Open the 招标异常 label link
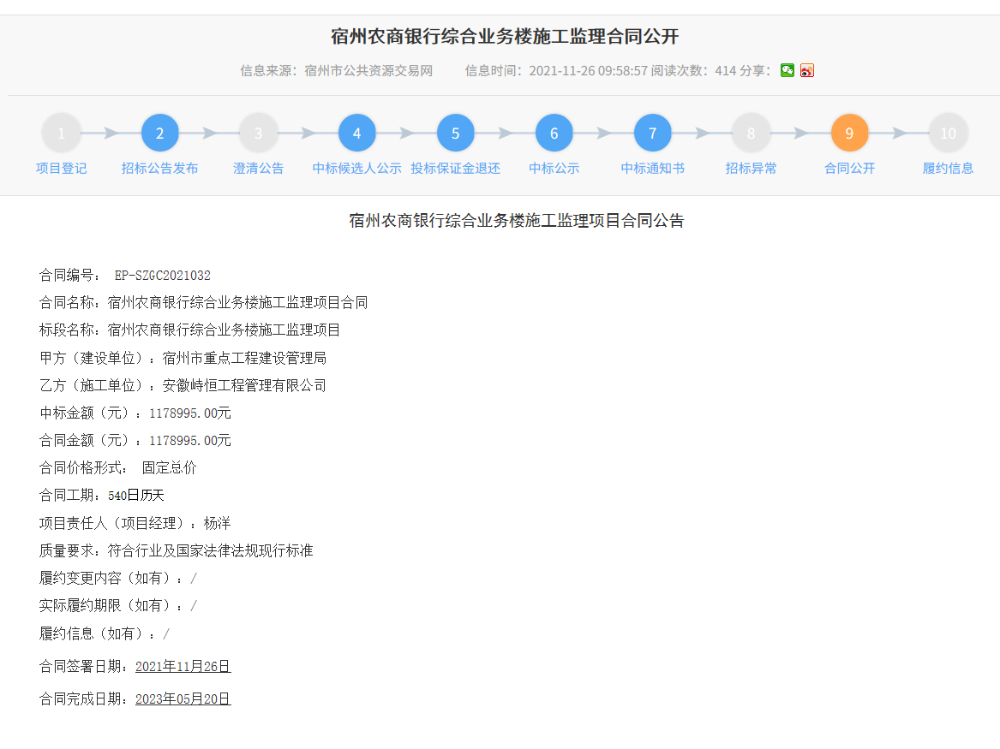This screenshot has width=1000, height=749. 751,168
